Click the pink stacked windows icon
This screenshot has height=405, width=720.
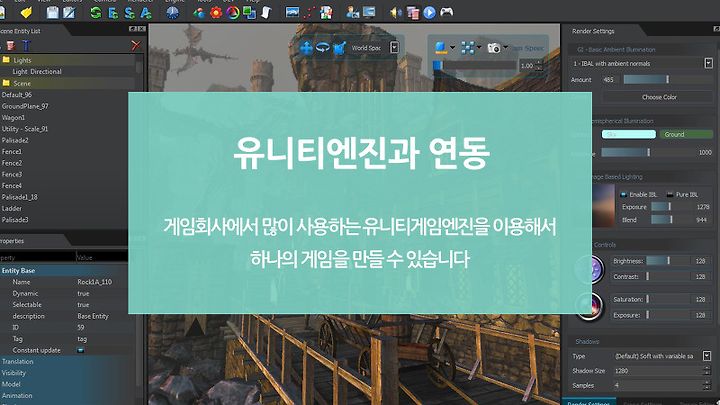[413, 13]
